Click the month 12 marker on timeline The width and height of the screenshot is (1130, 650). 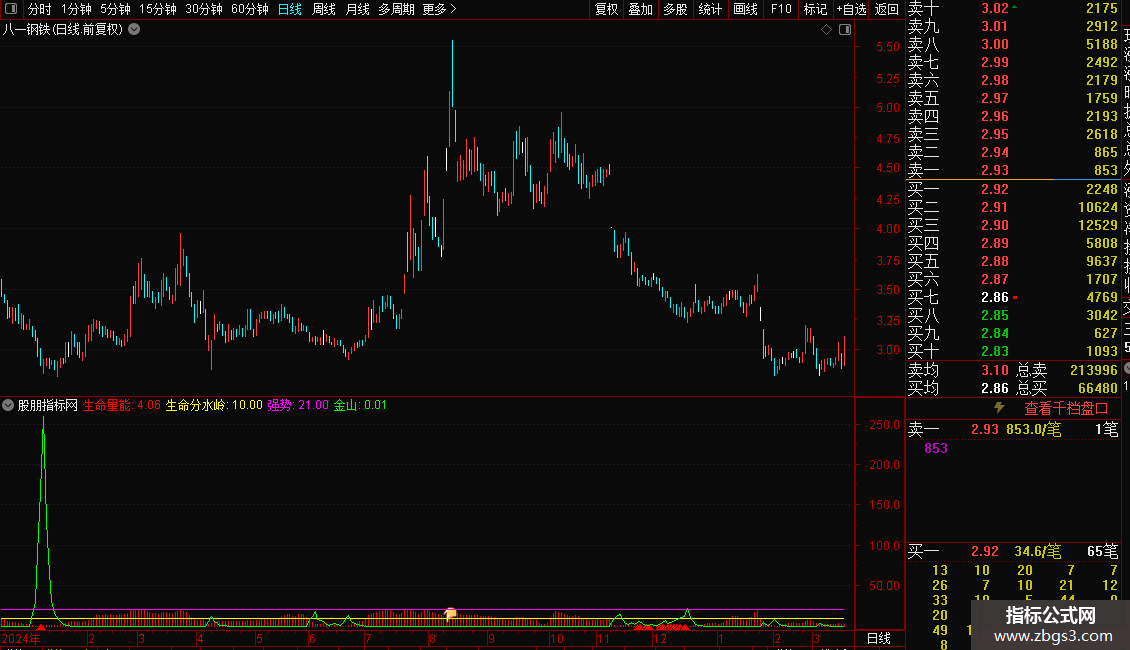659,638
